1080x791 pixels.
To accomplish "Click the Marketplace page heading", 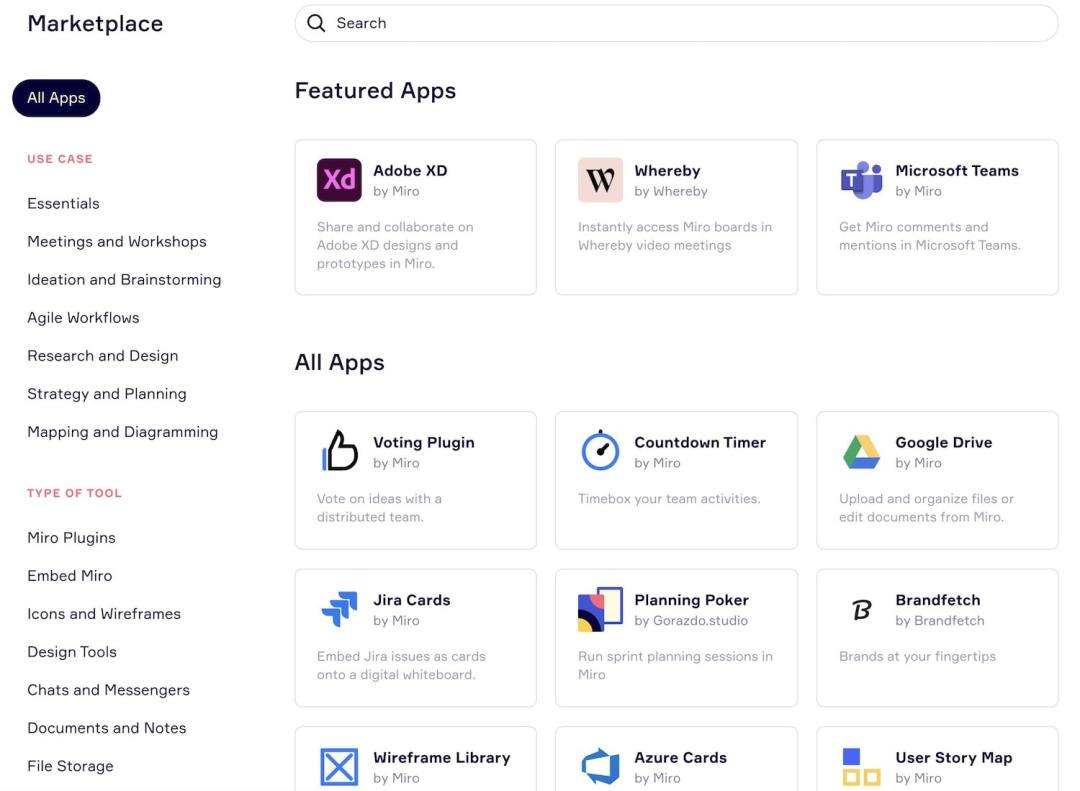I will click(96, 23).
